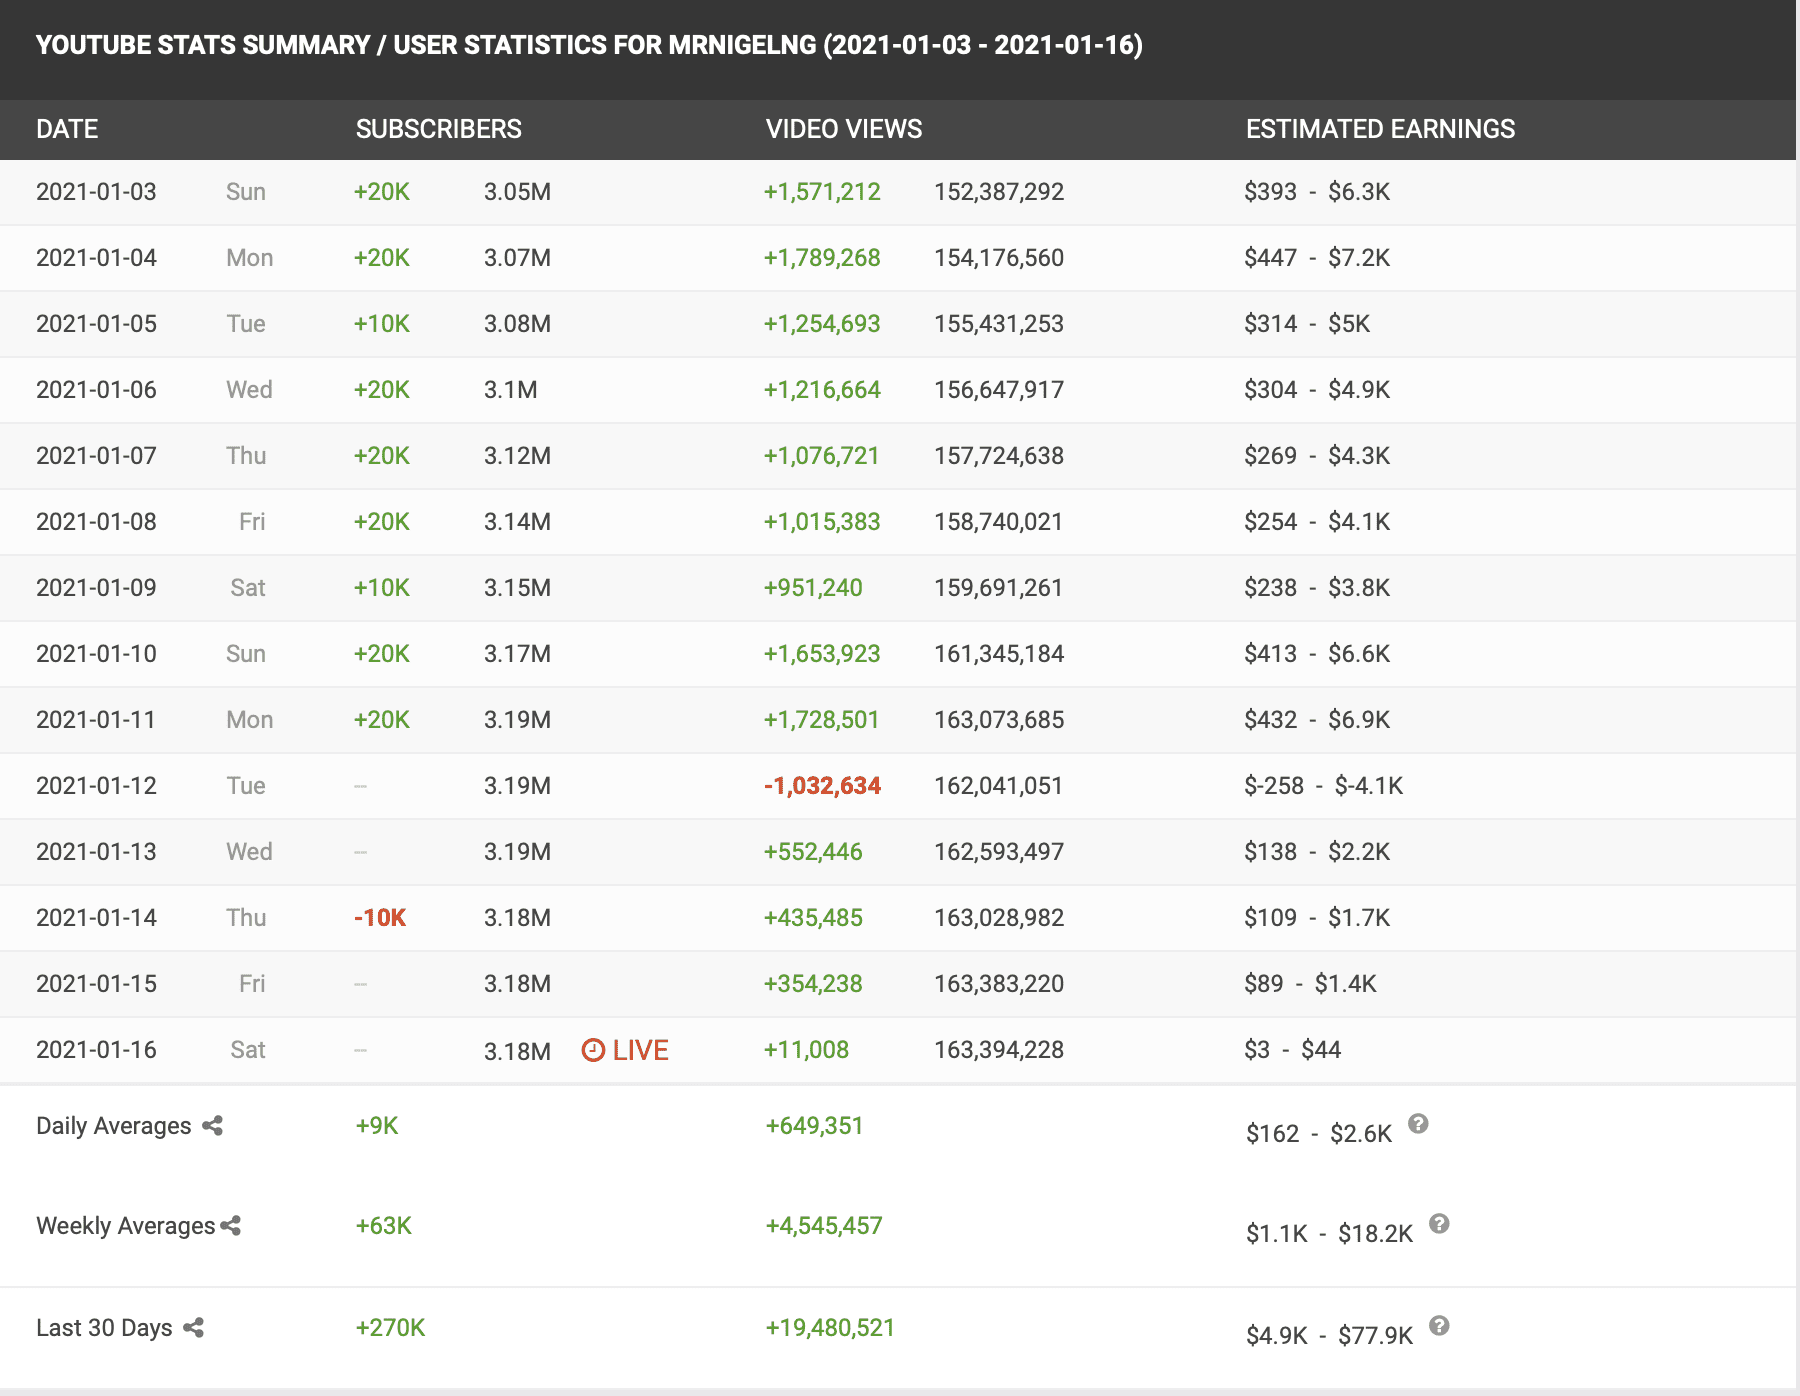Click share icon next to Daily Averages

click(x=212, y=1126)
